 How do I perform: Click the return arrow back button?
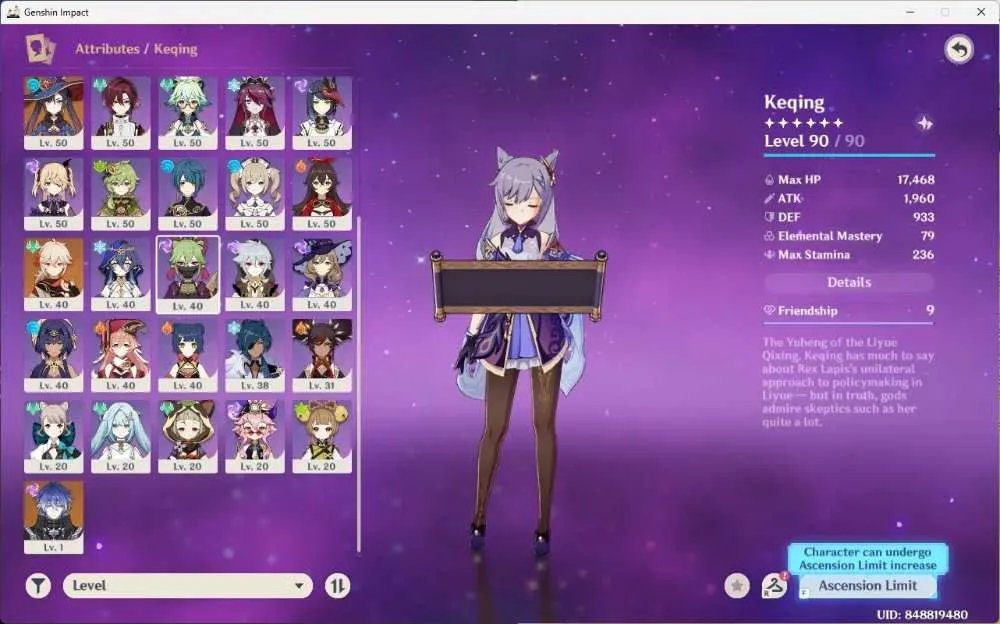point(959,49)
